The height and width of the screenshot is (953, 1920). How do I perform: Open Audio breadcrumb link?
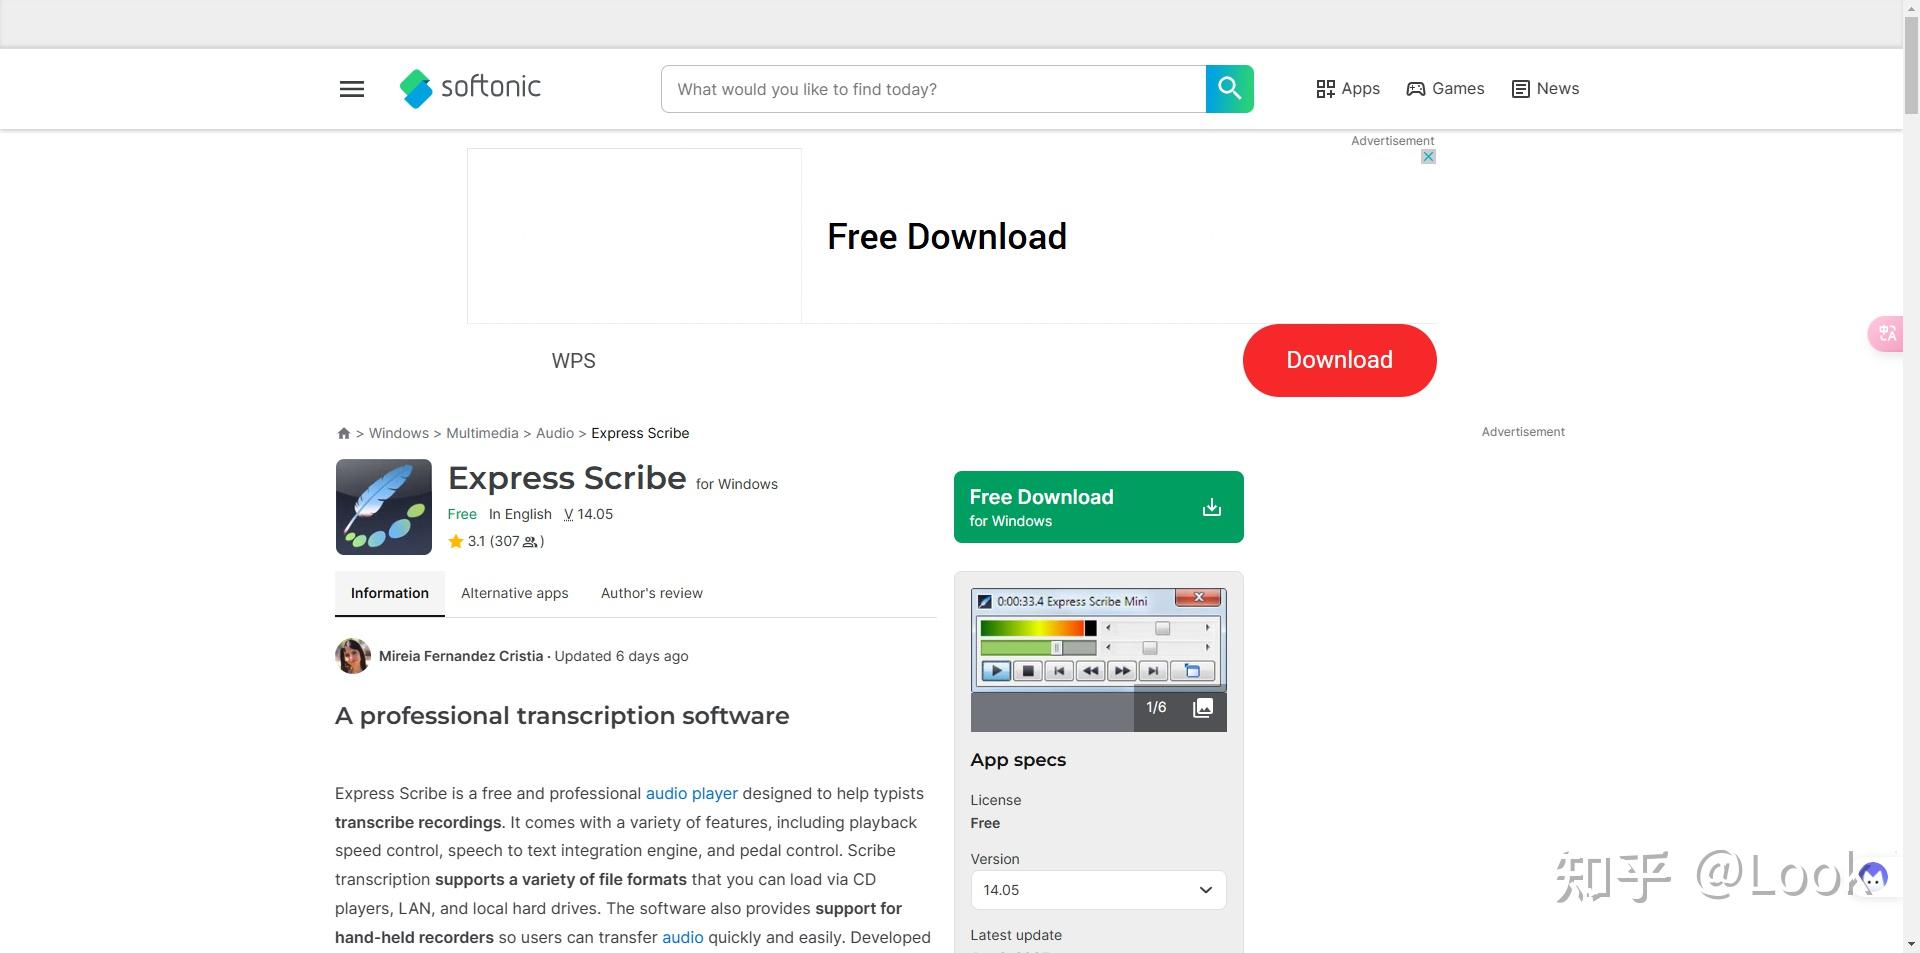click(555, 433)
